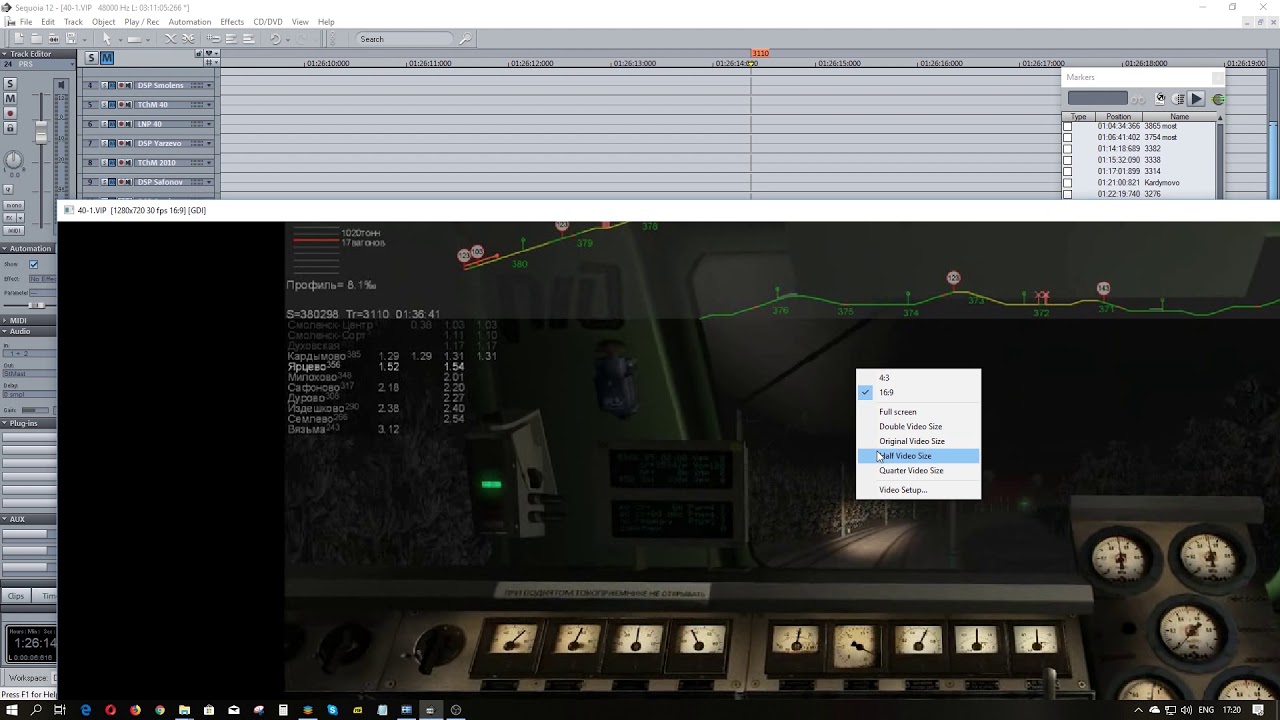The image size is (1280, 720).
Task: Switch to the Clips tab
Action: 16,596
